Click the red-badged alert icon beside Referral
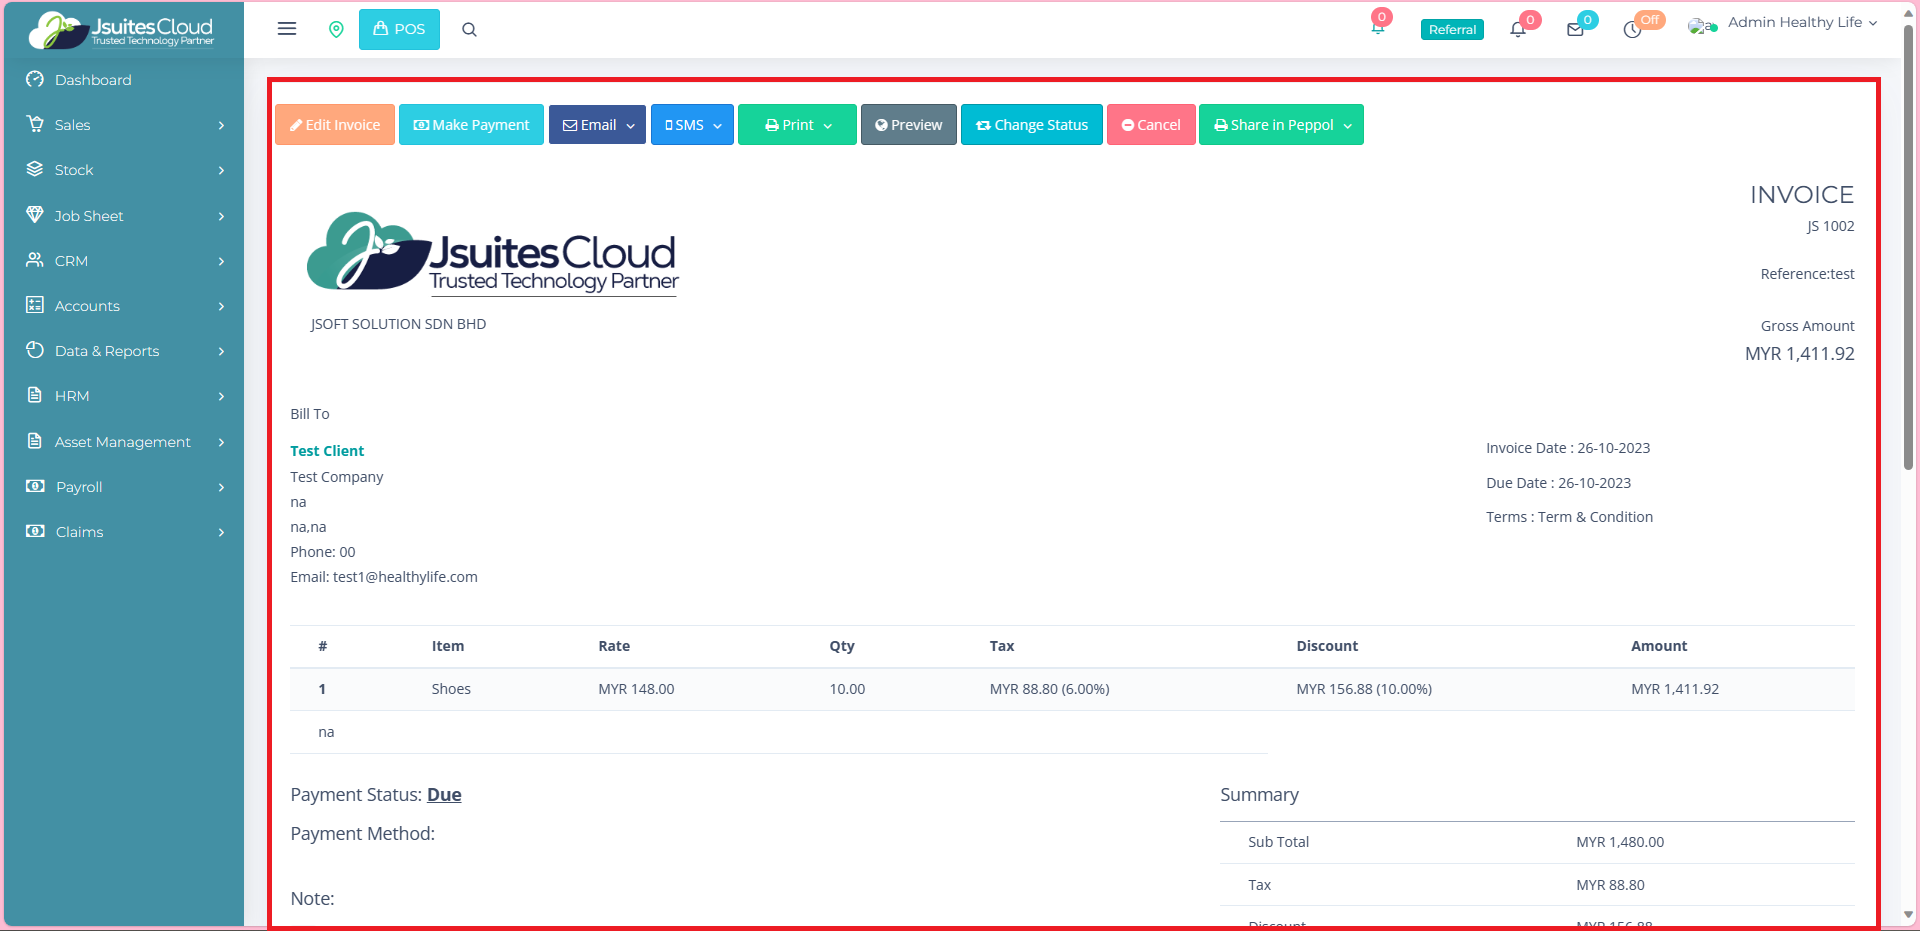 pos(1378,27)
